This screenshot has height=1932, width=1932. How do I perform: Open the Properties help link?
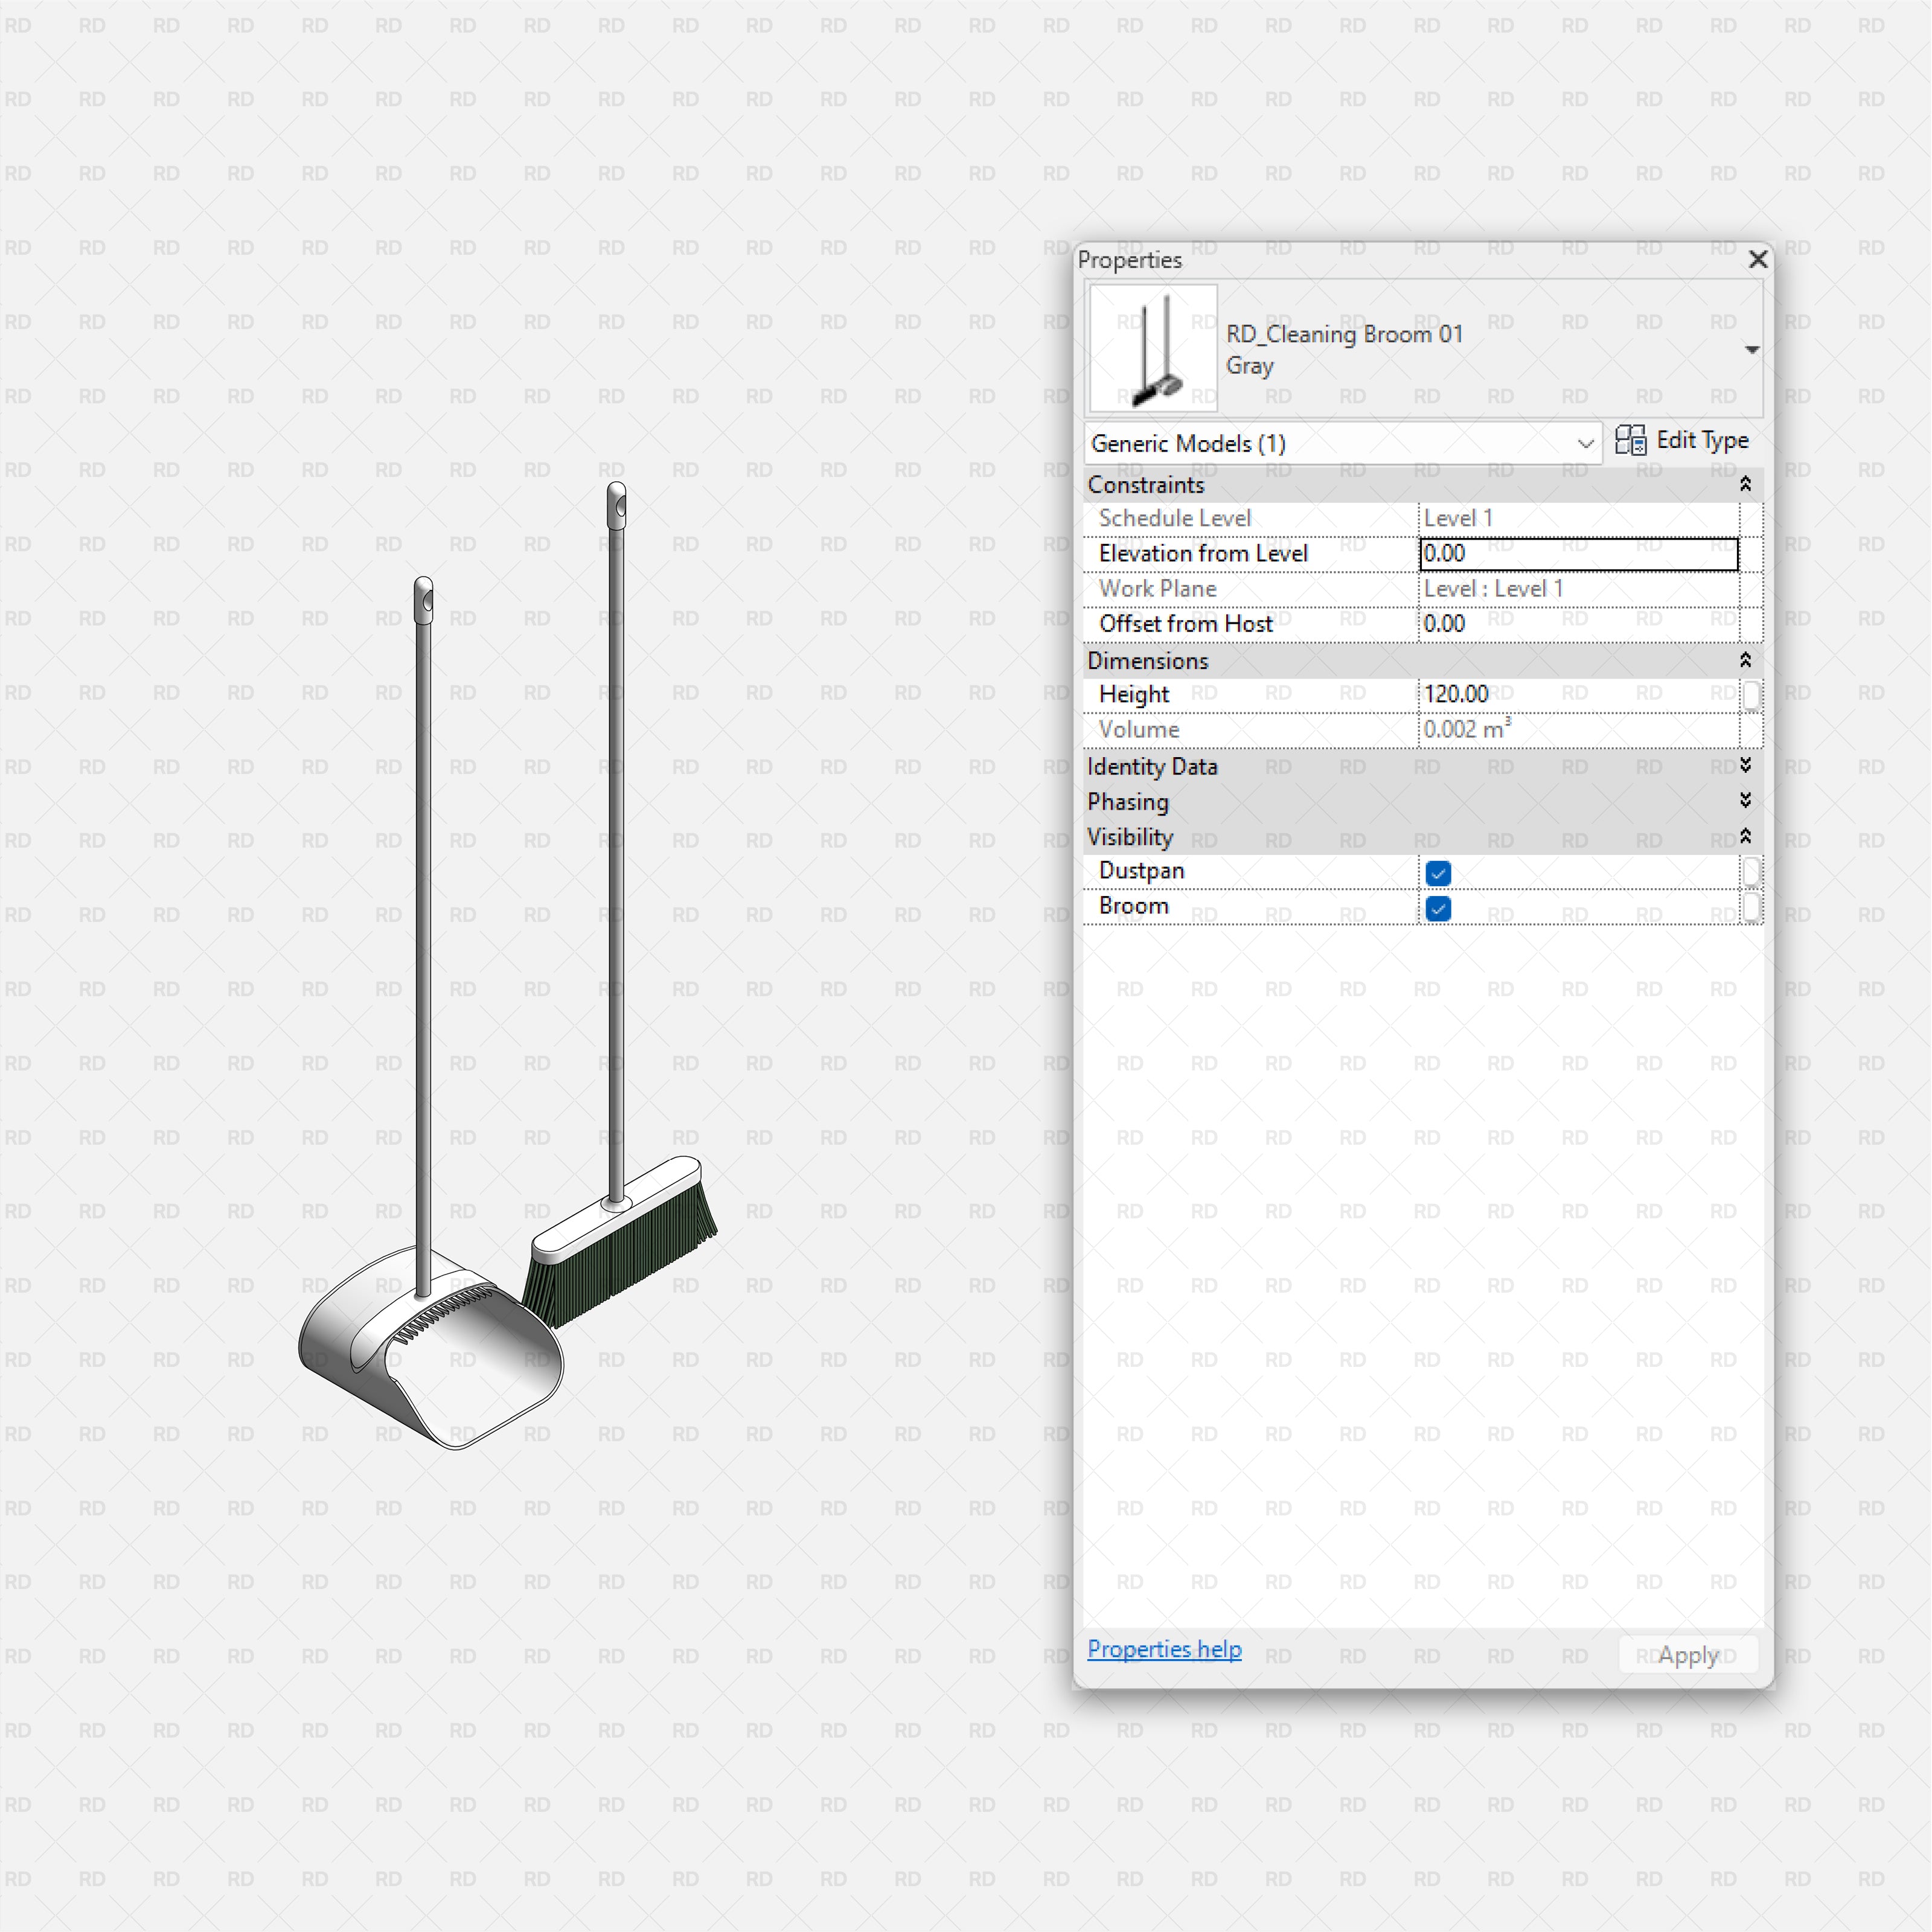tap(1164, 1649)
